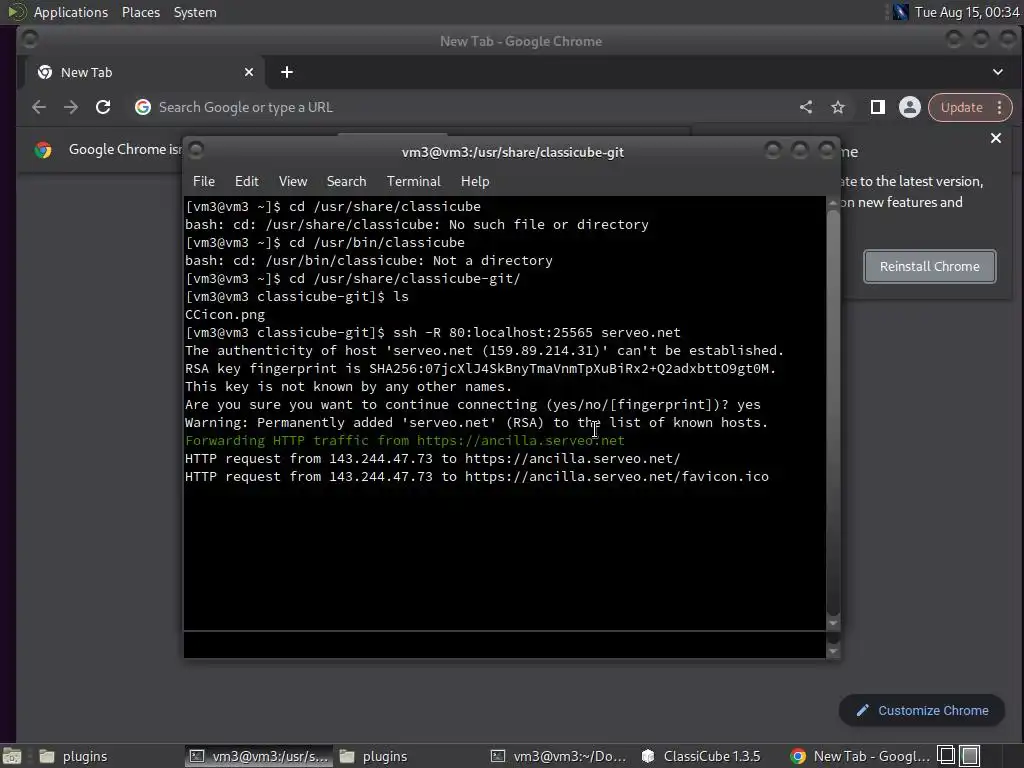Image resolution: width=1024 pixels, height=768 pixels.
Task: Open the System menu in the top panel
Action: pyautogui.click(x=195, y=12)
